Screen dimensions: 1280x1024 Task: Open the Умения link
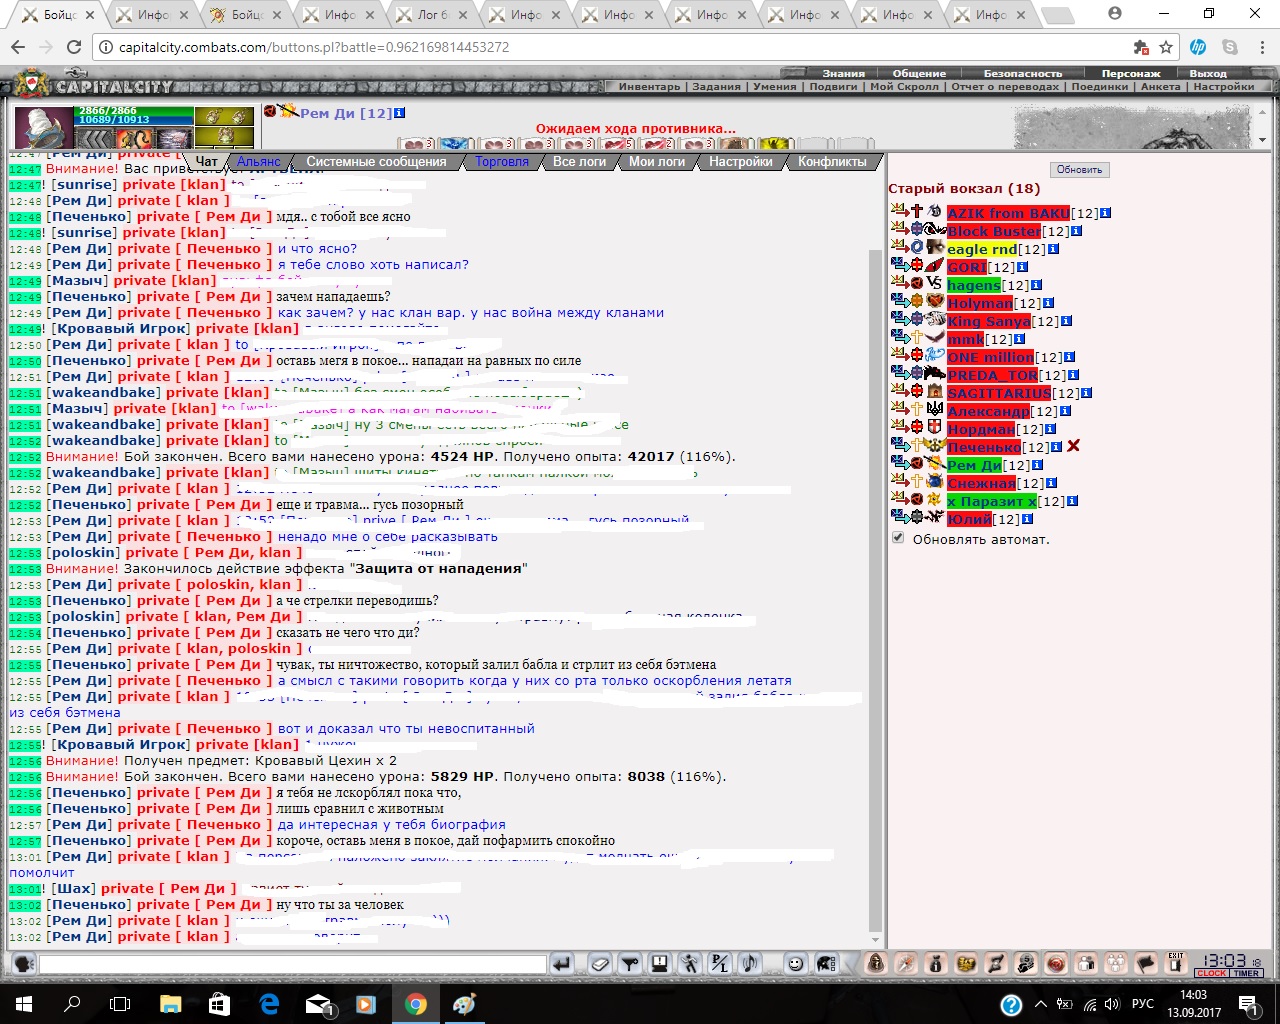pyautogui.click(x=775, y=86)
